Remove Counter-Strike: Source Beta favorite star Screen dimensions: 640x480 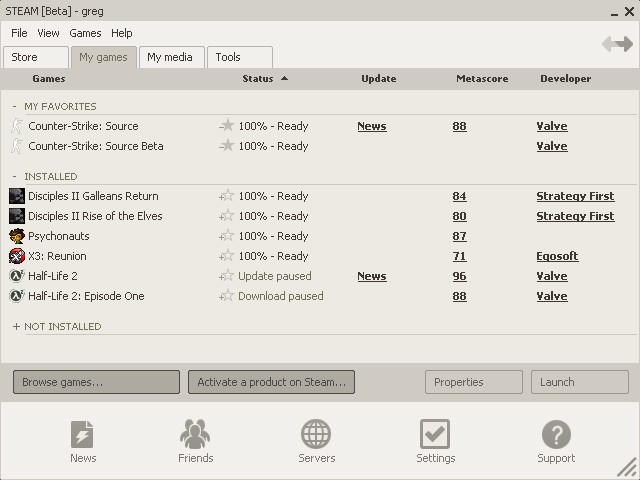(x=227, y=146)
